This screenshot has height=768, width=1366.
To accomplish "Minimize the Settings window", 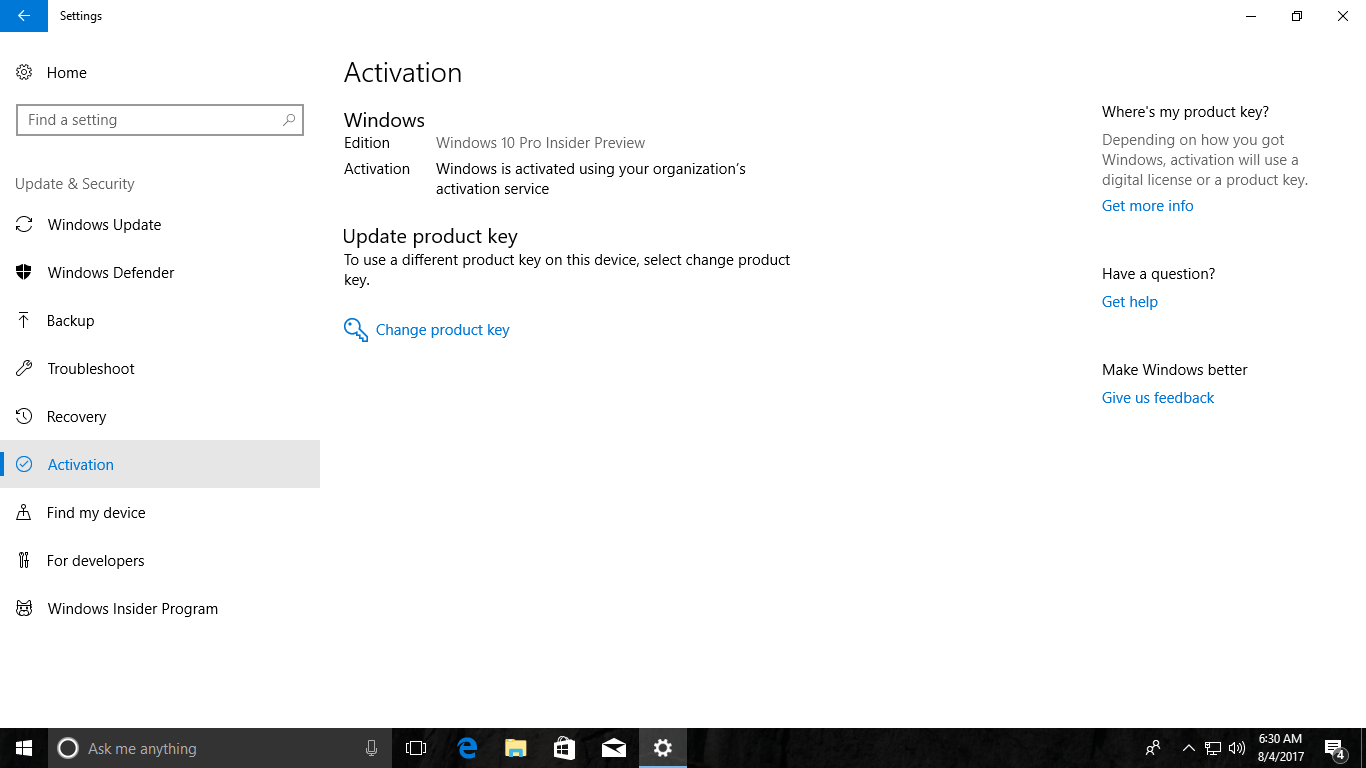I will pyautogui.click(x=1251, y=16).
